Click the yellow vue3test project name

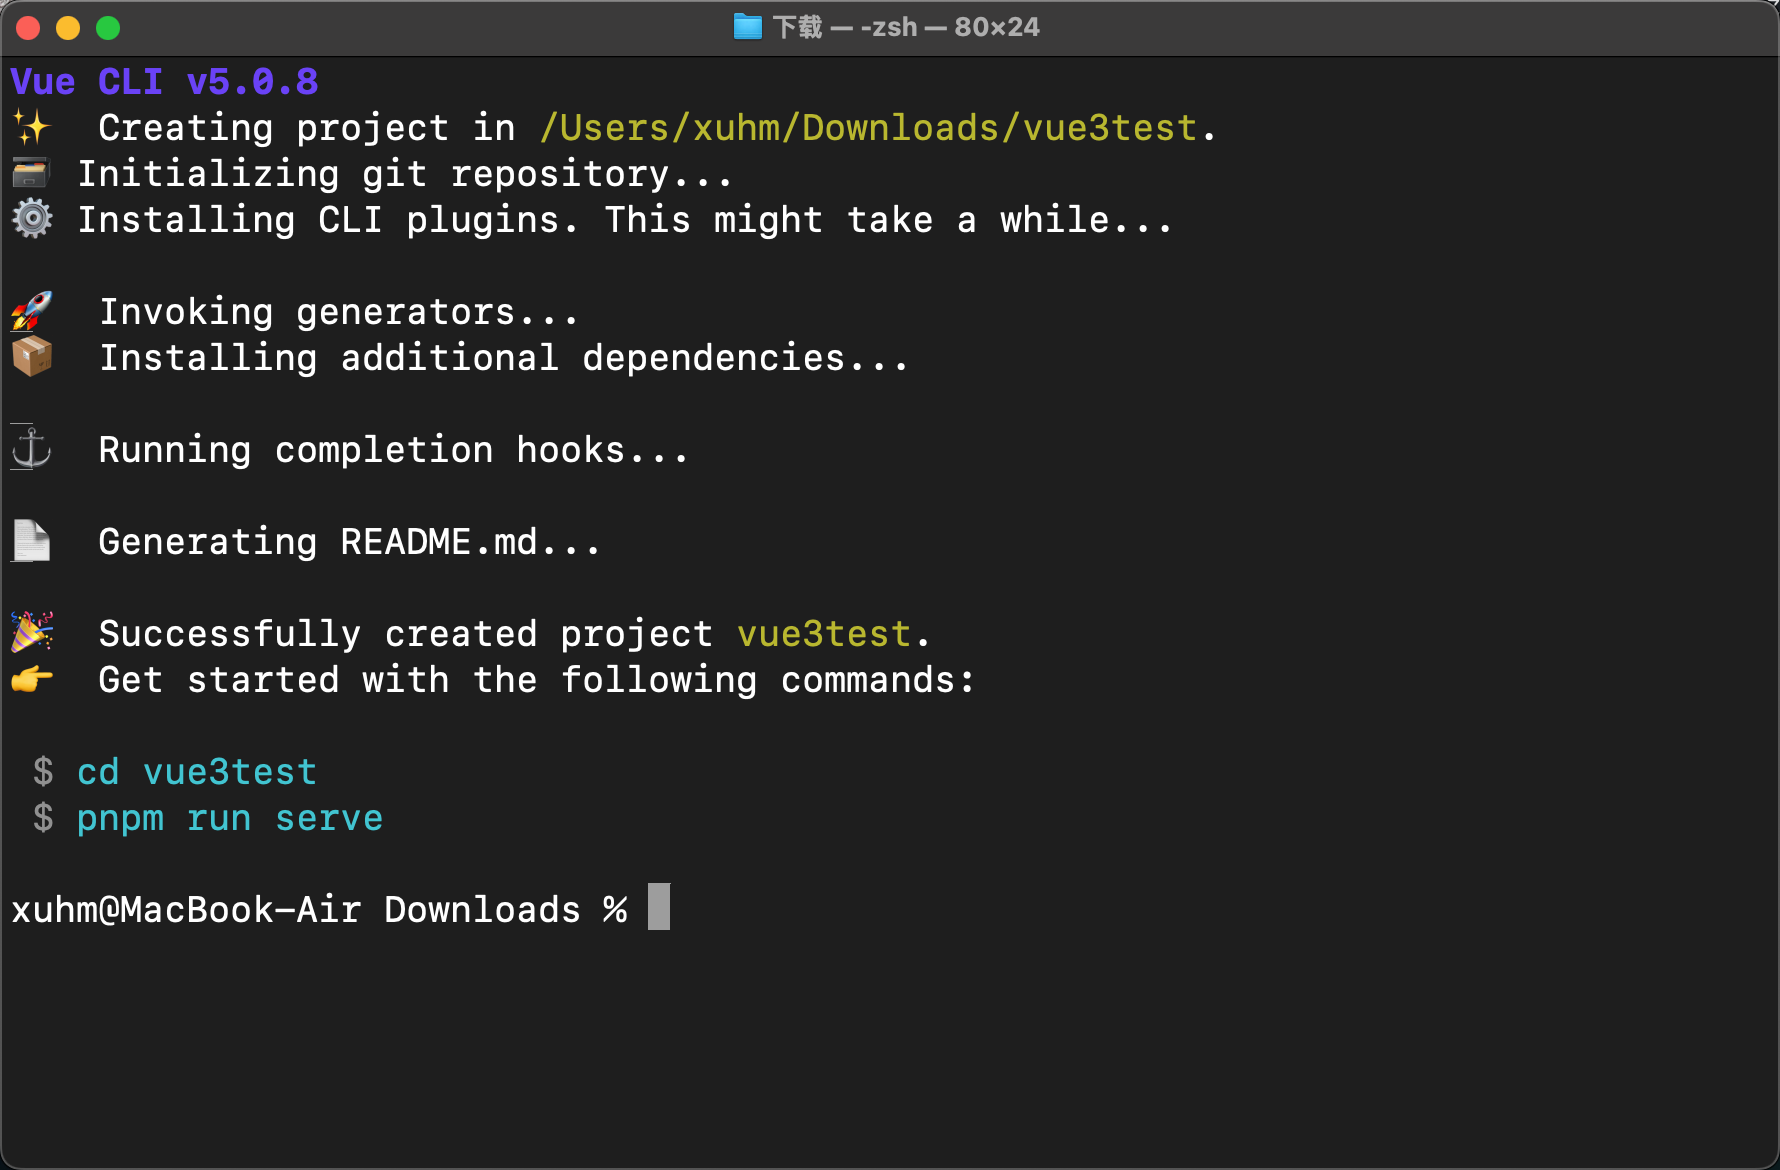824,634
